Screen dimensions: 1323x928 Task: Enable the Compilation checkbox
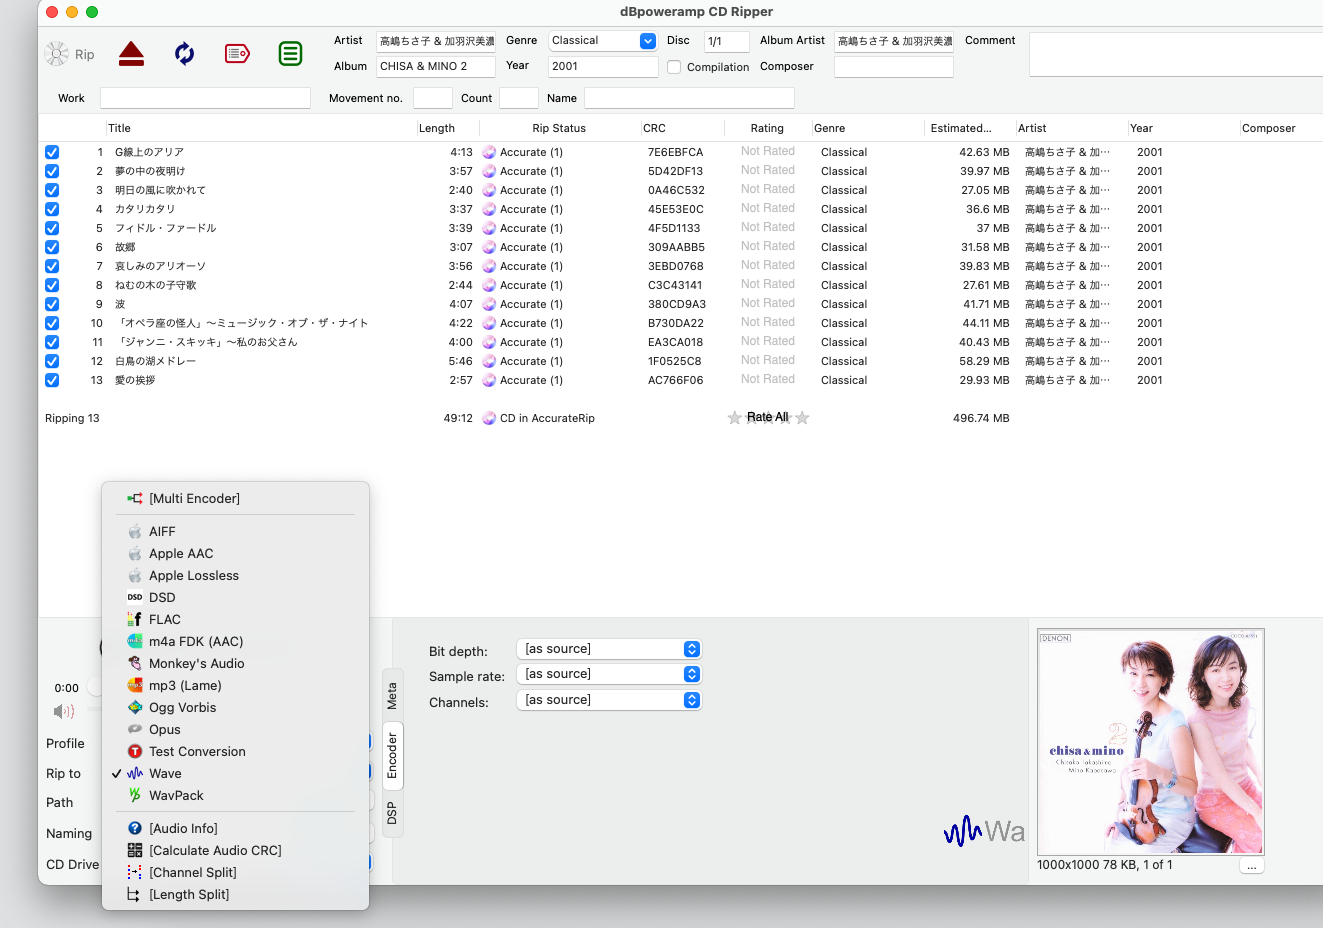pos(674,67)
